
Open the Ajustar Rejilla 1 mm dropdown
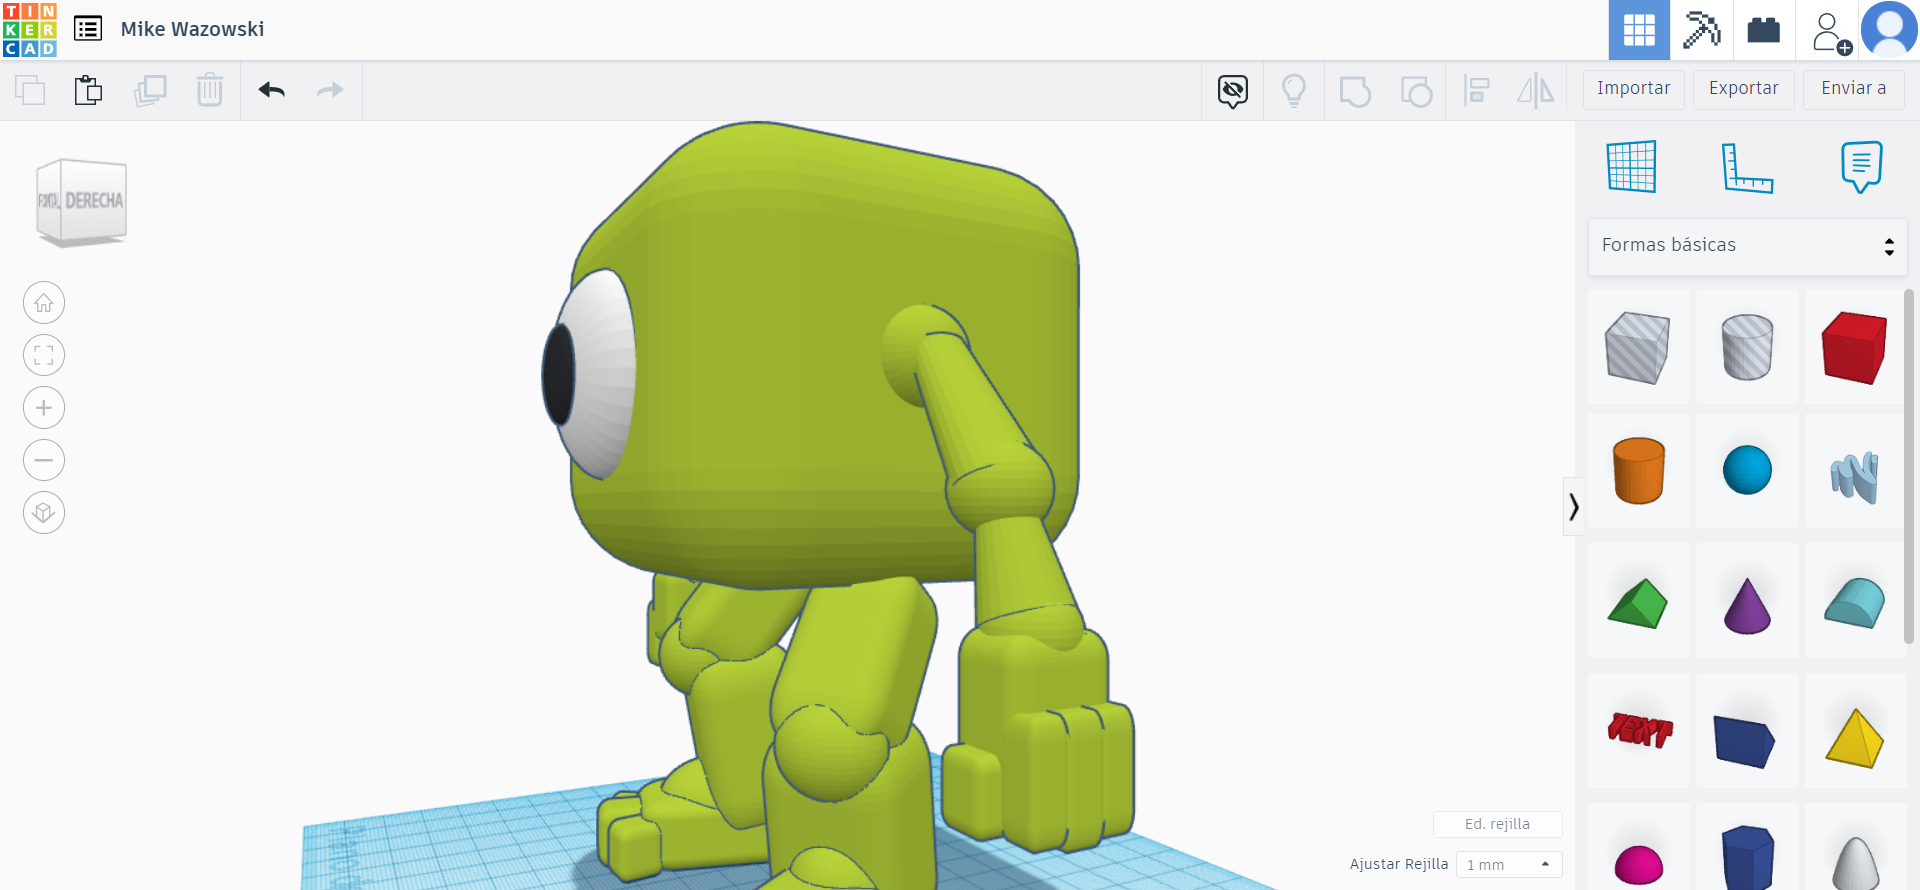click(x=1509, y=864)
